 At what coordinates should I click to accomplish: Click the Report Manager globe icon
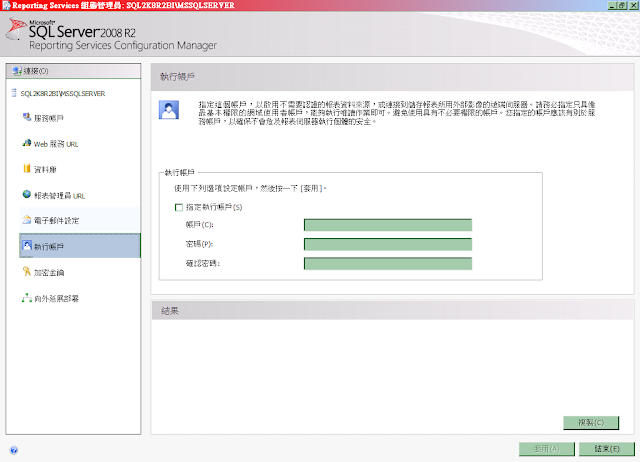27,194
